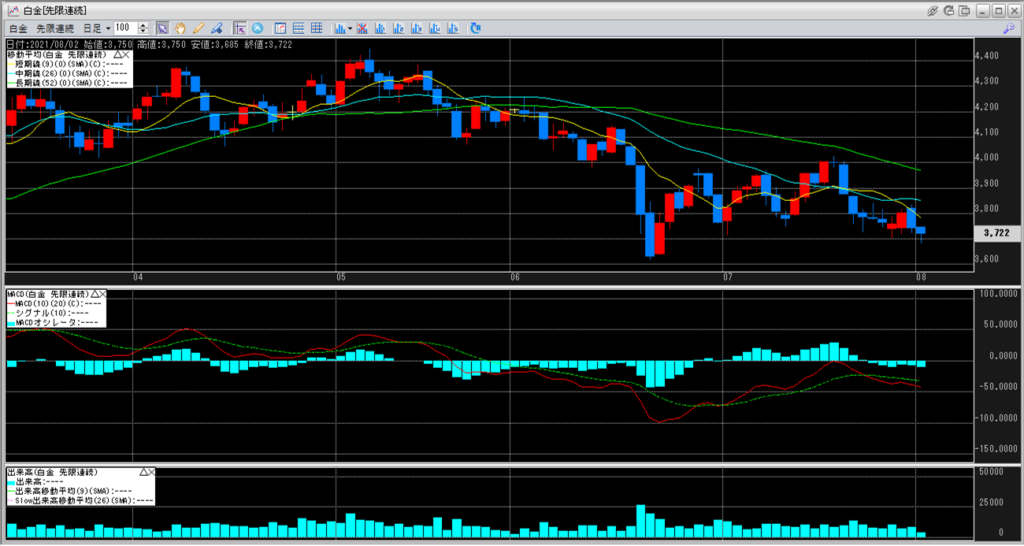Close the MACD legend box
The width and height of the screenshot is (1024, 546).
point(103,295)
